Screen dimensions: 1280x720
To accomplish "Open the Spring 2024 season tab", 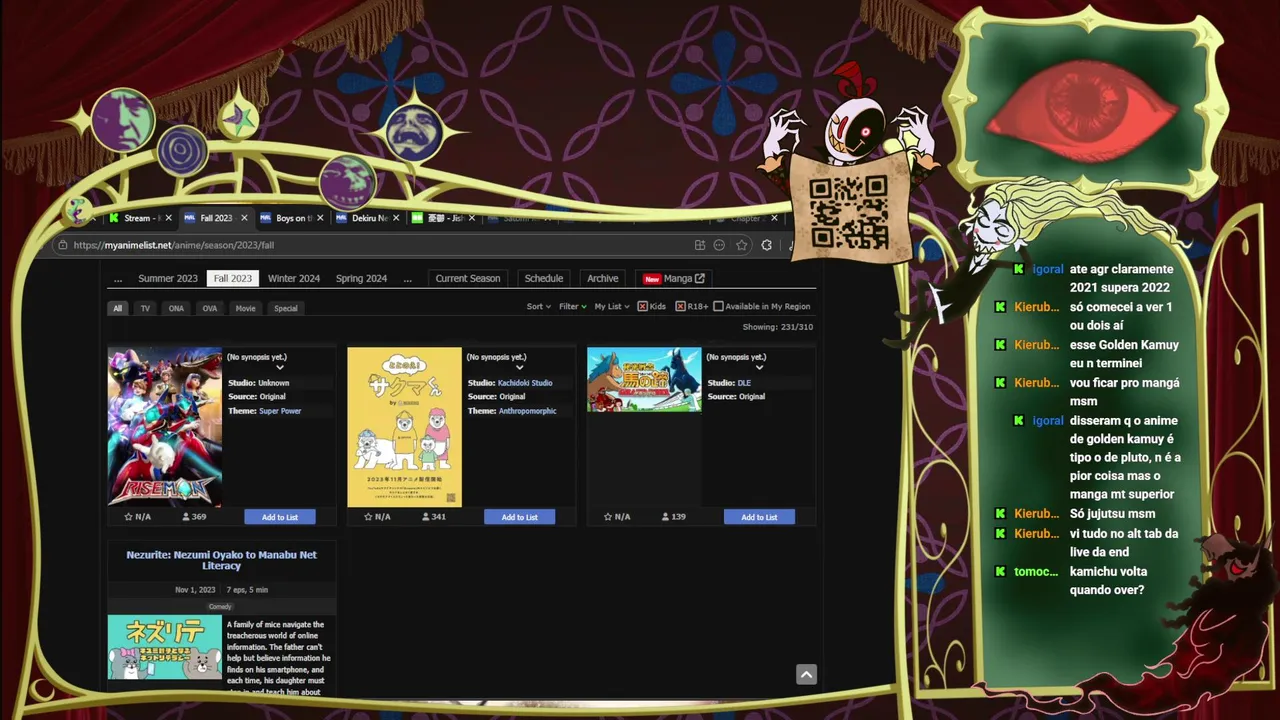I will click(361, 278).
